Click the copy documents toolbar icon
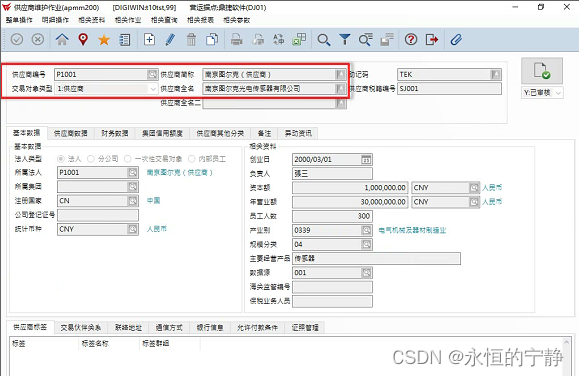 pyautogui.click(x=212, y=39)
